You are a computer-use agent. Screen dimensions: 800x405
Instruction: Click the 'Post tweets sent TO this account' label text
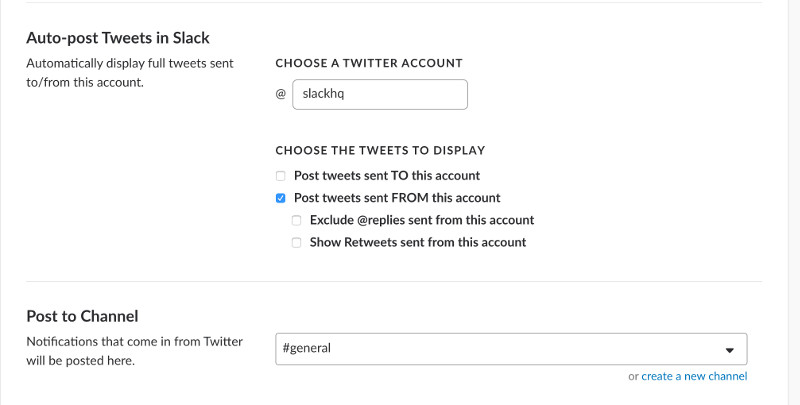387,175
